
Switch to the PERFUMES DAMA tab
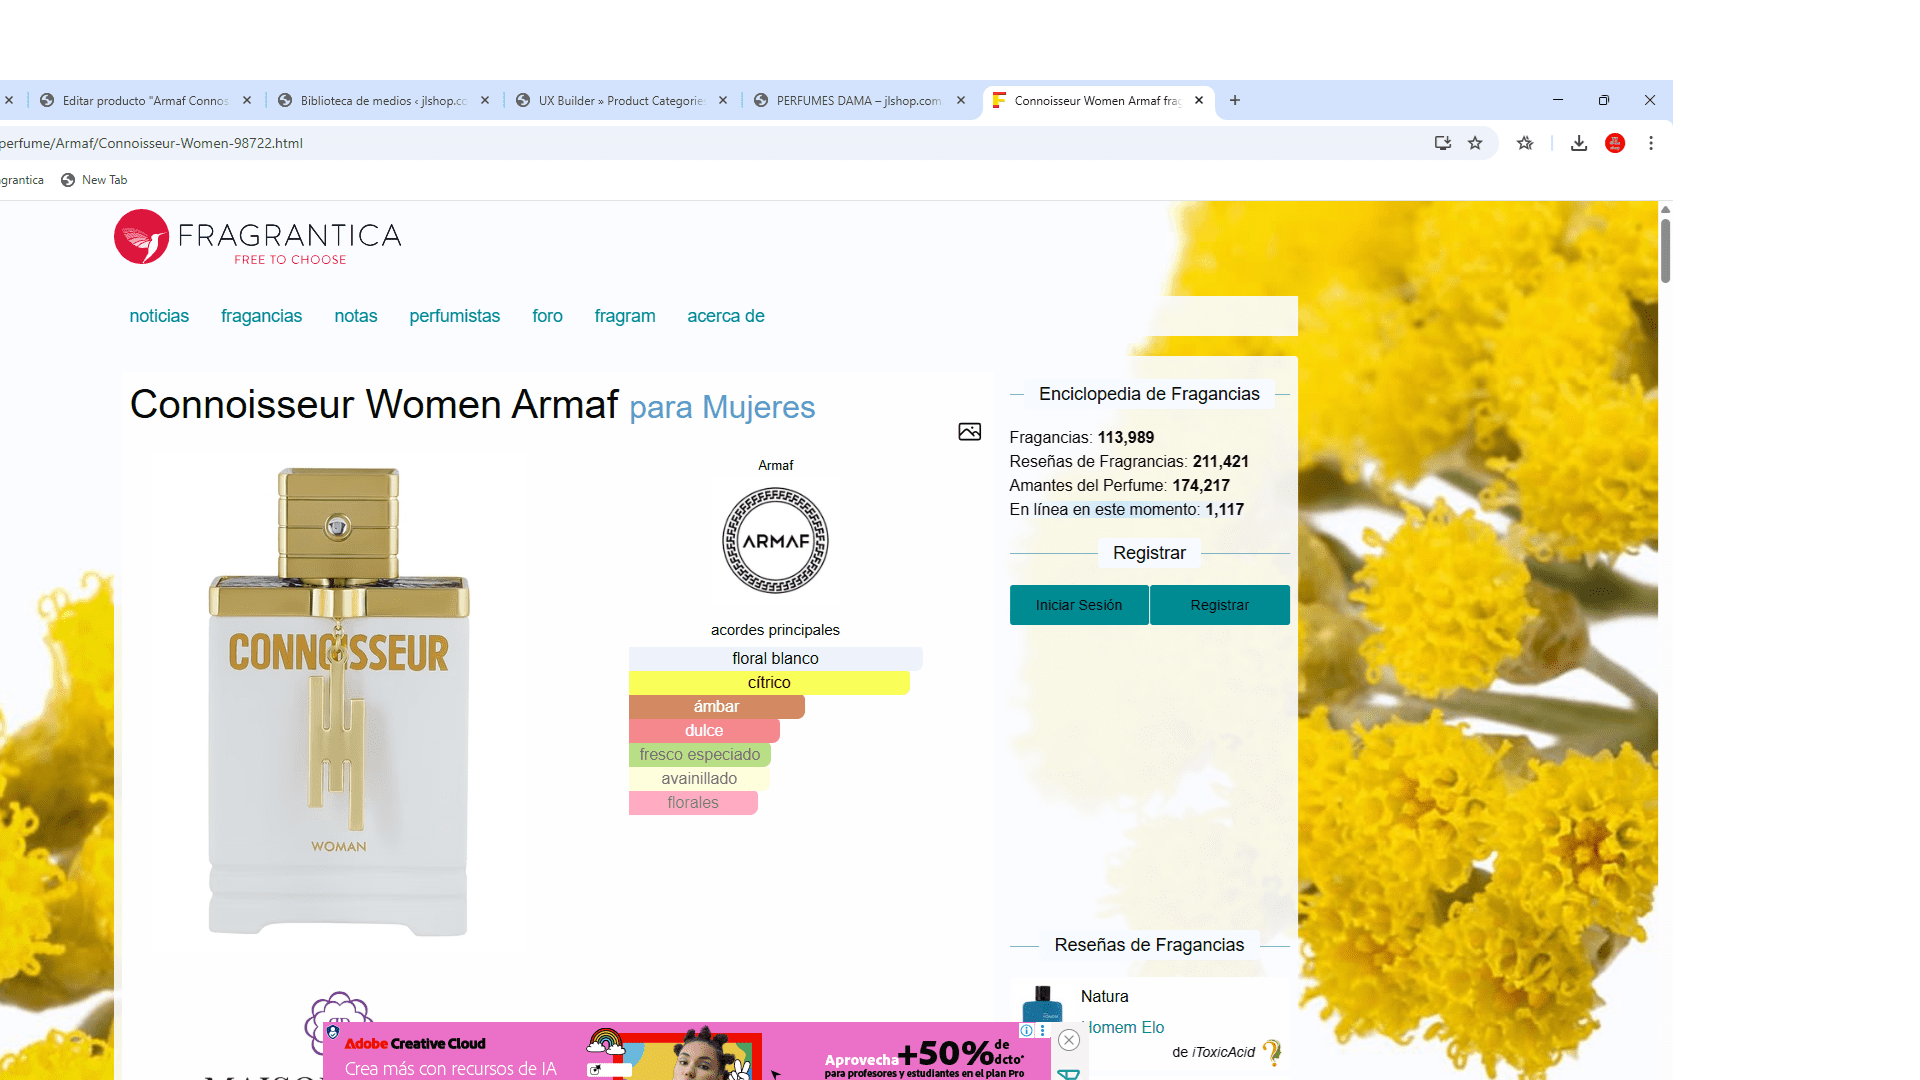pyautogui.click(x=858, y=101)
